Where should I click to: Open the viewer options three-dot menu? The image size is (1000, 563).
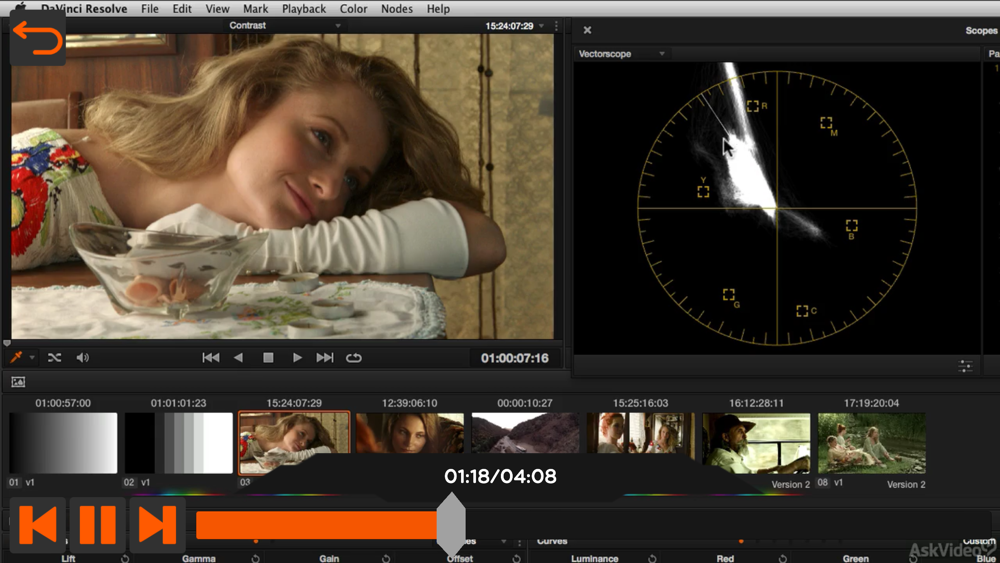tap(556, 26)
